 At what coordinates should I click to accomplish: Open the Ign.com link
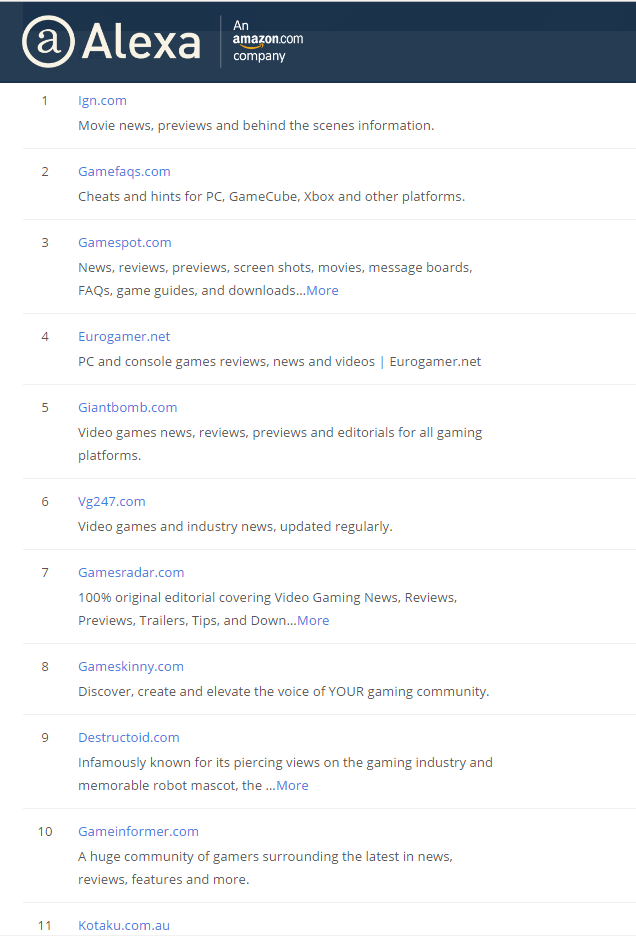click(x=102, y=100)
